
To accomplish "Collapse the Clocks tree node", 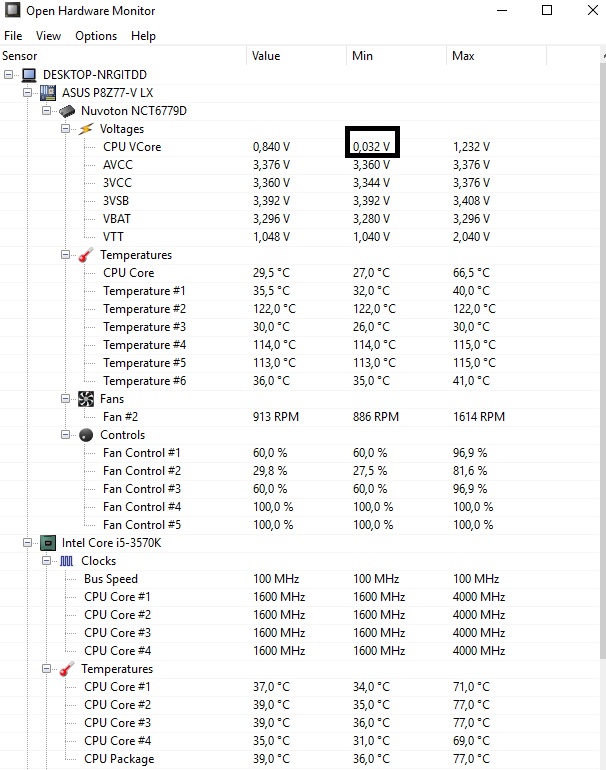I will click(47, 561).
